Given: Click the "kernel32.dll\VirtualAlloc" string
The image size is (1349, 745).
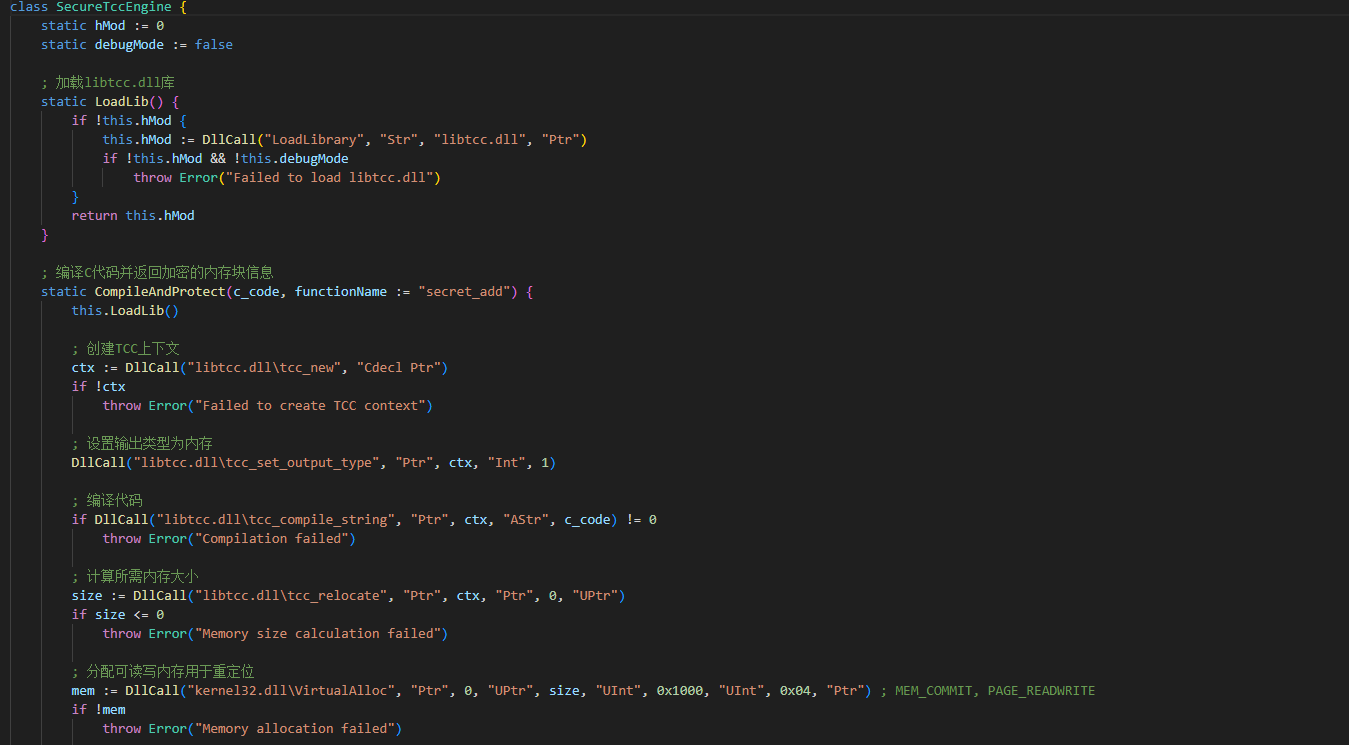Looking at the screenshot, I should click(291, 691).
